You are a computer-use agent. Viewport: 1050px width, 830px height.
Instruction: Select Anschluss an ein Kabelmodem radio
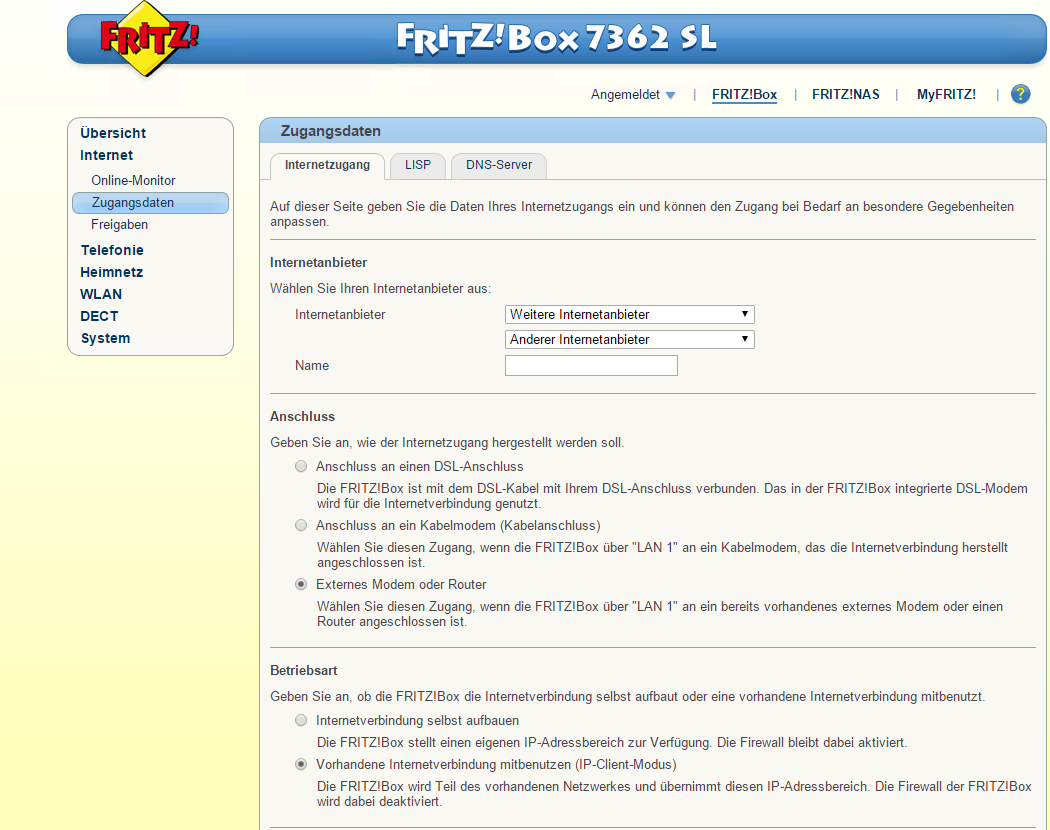pos(301,525)
